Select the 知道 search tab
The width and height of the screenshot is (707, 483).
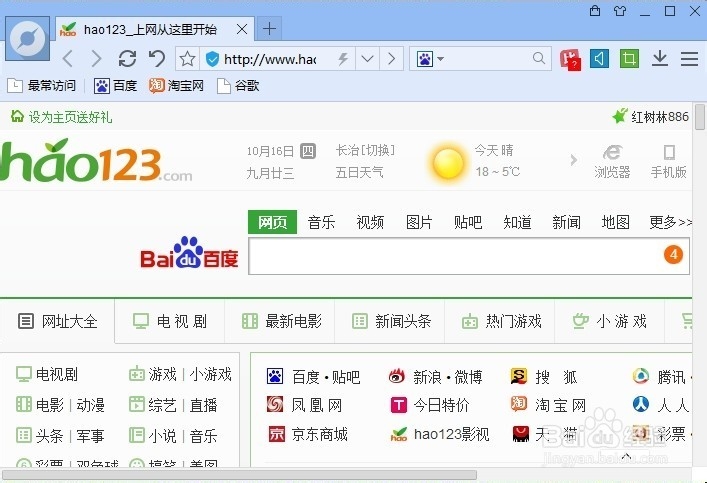(517, 222)
